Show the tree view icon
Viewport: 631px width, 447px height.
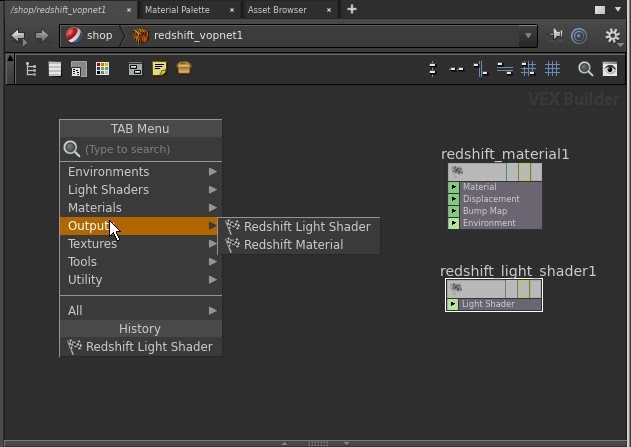click(x=31, y=69)
